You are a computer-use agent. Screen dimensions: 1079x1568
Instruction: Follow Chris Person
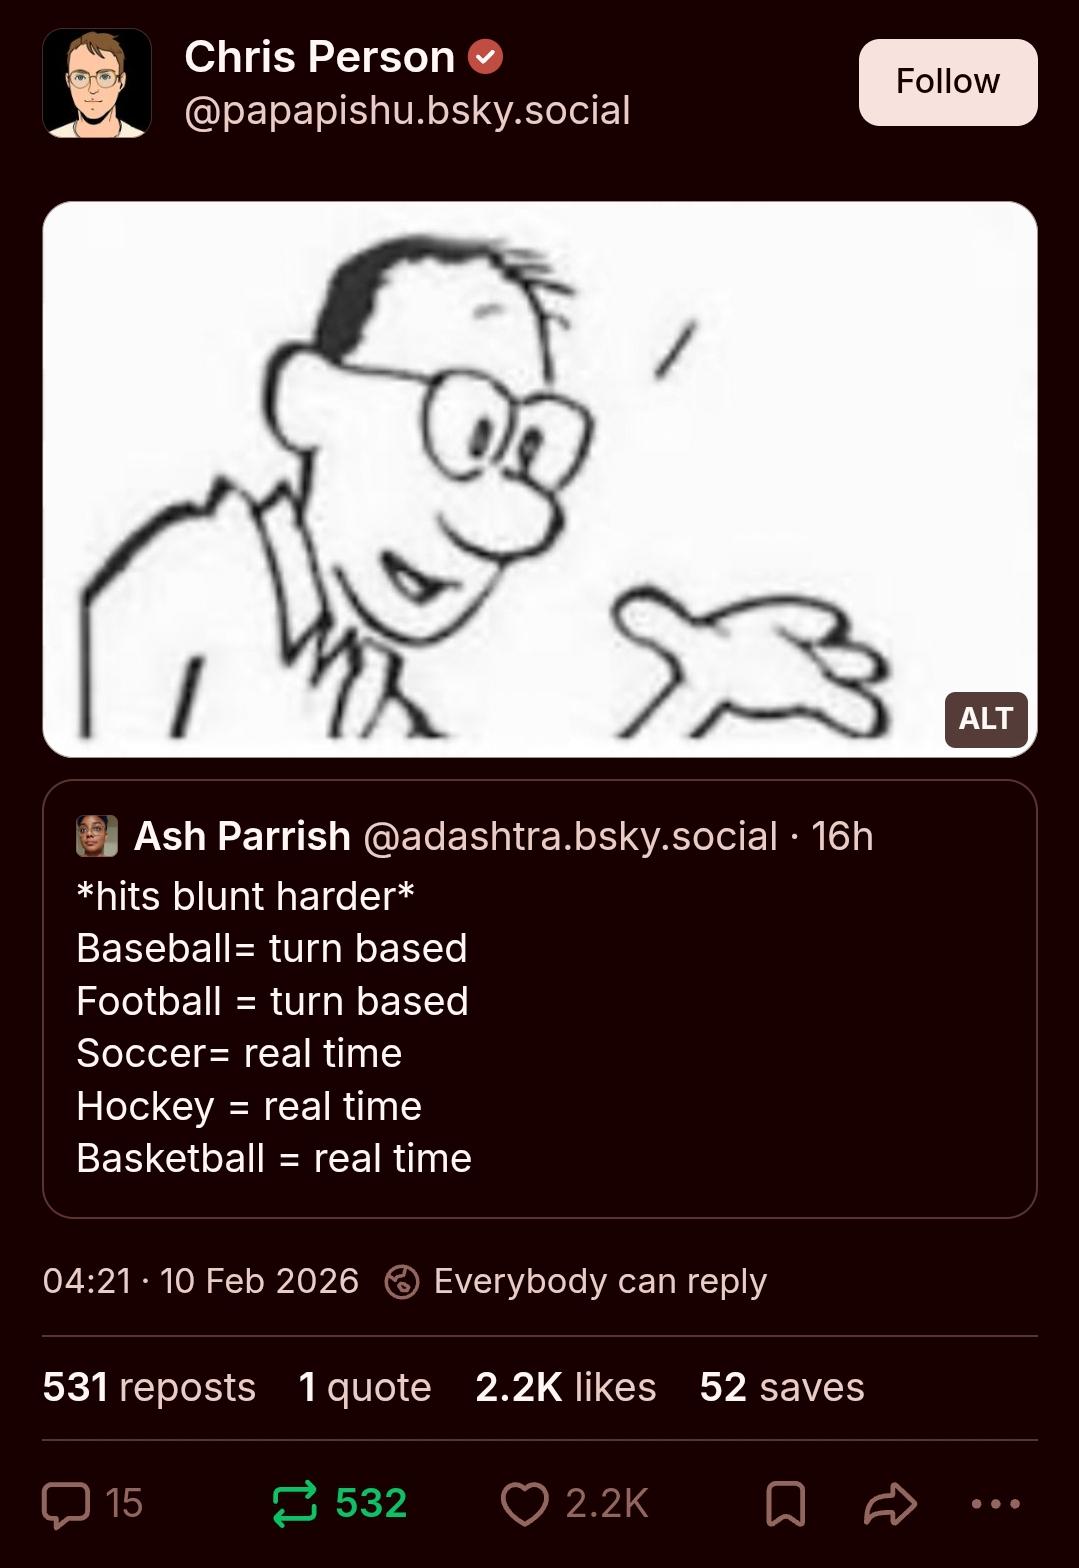[x=948, y=82]
